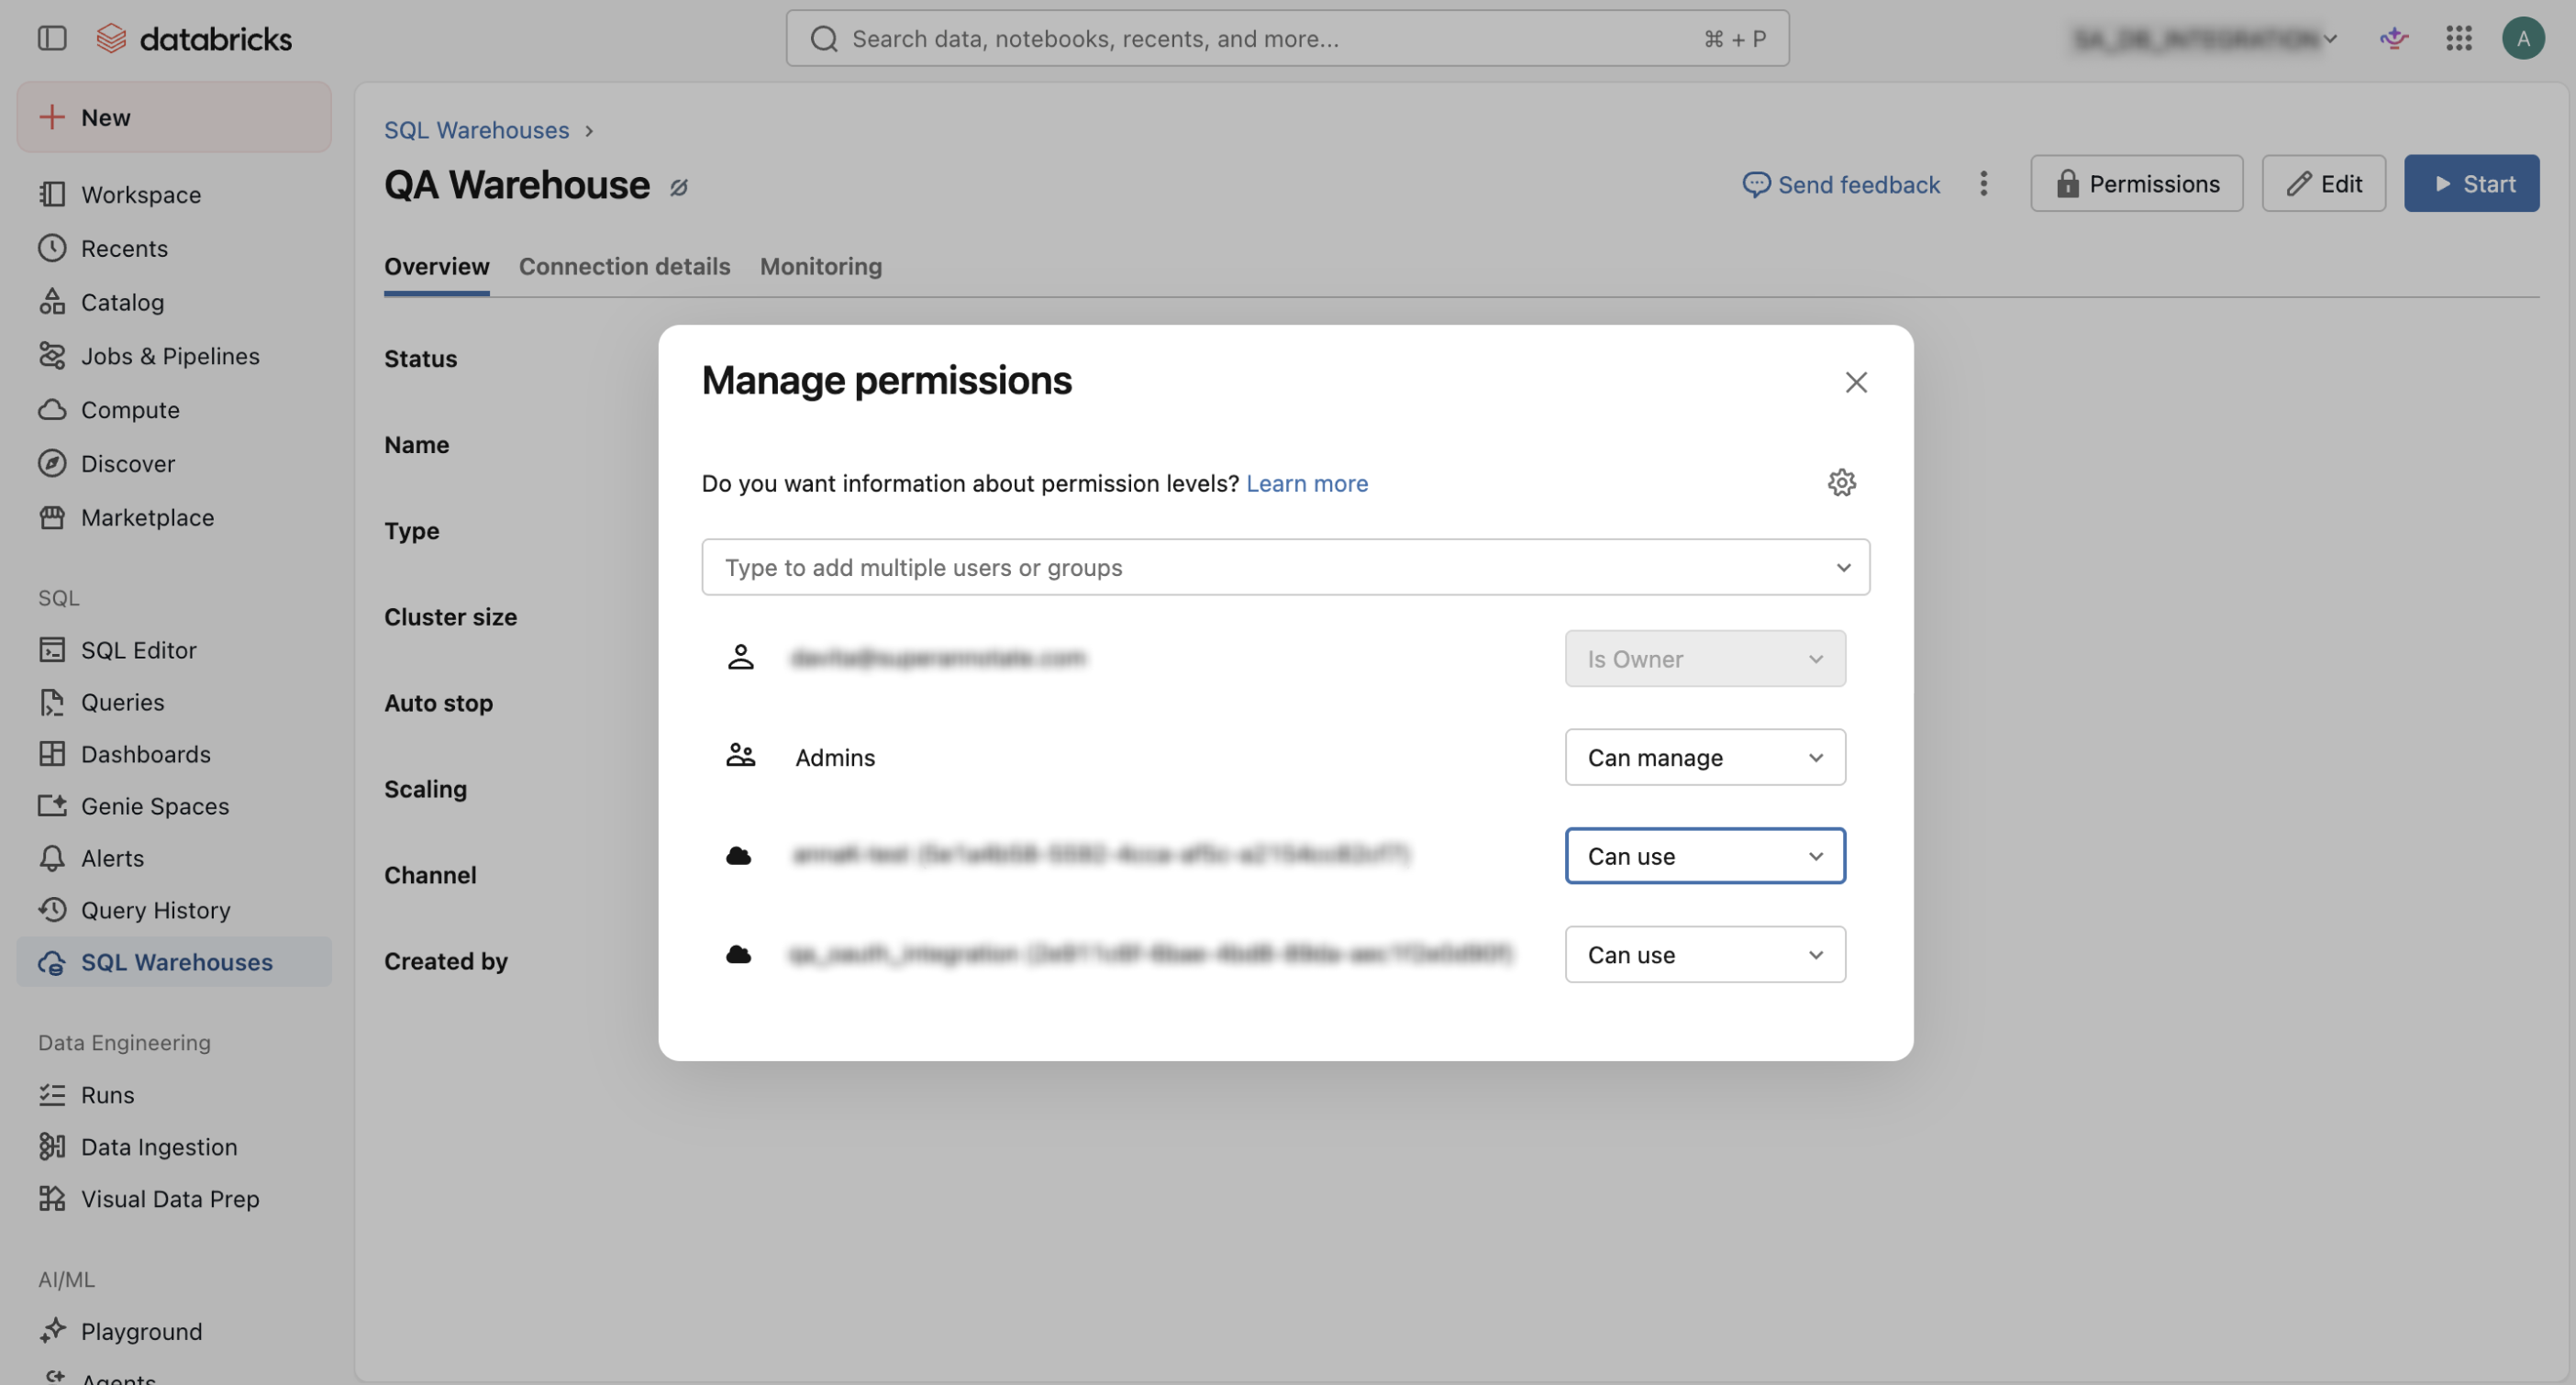The image size is (2576, 1385).
Task: Expand the focused Can use dropdown
Action: [1705, 856]
